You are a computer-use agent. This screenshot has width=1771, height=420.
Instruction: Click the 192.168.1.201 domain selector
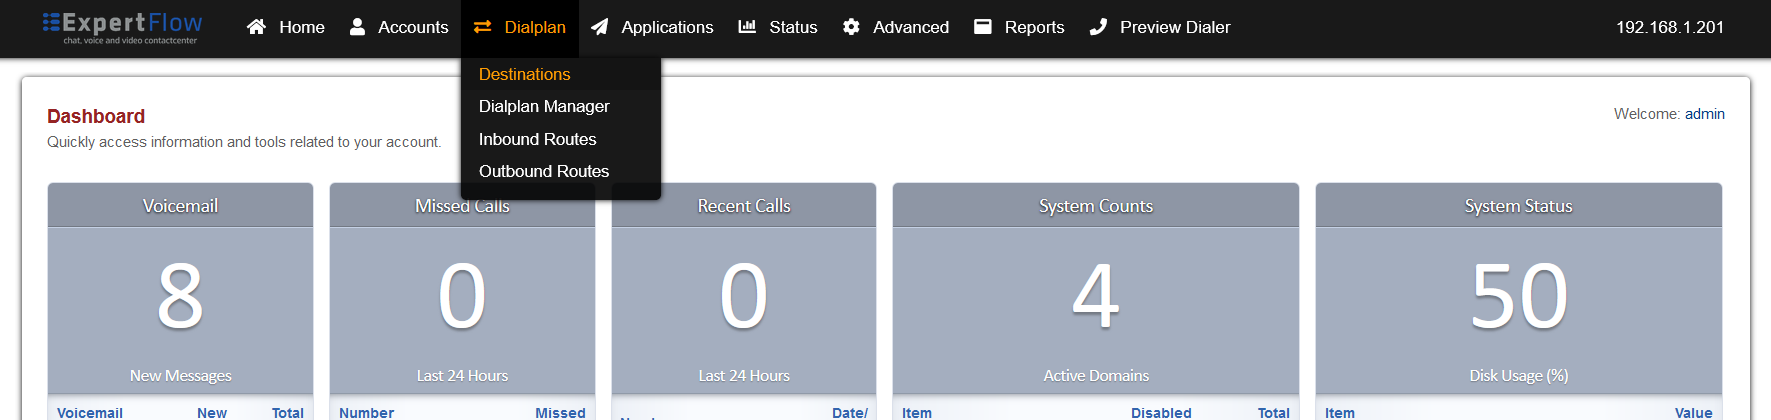click(x=1669, y=27)
